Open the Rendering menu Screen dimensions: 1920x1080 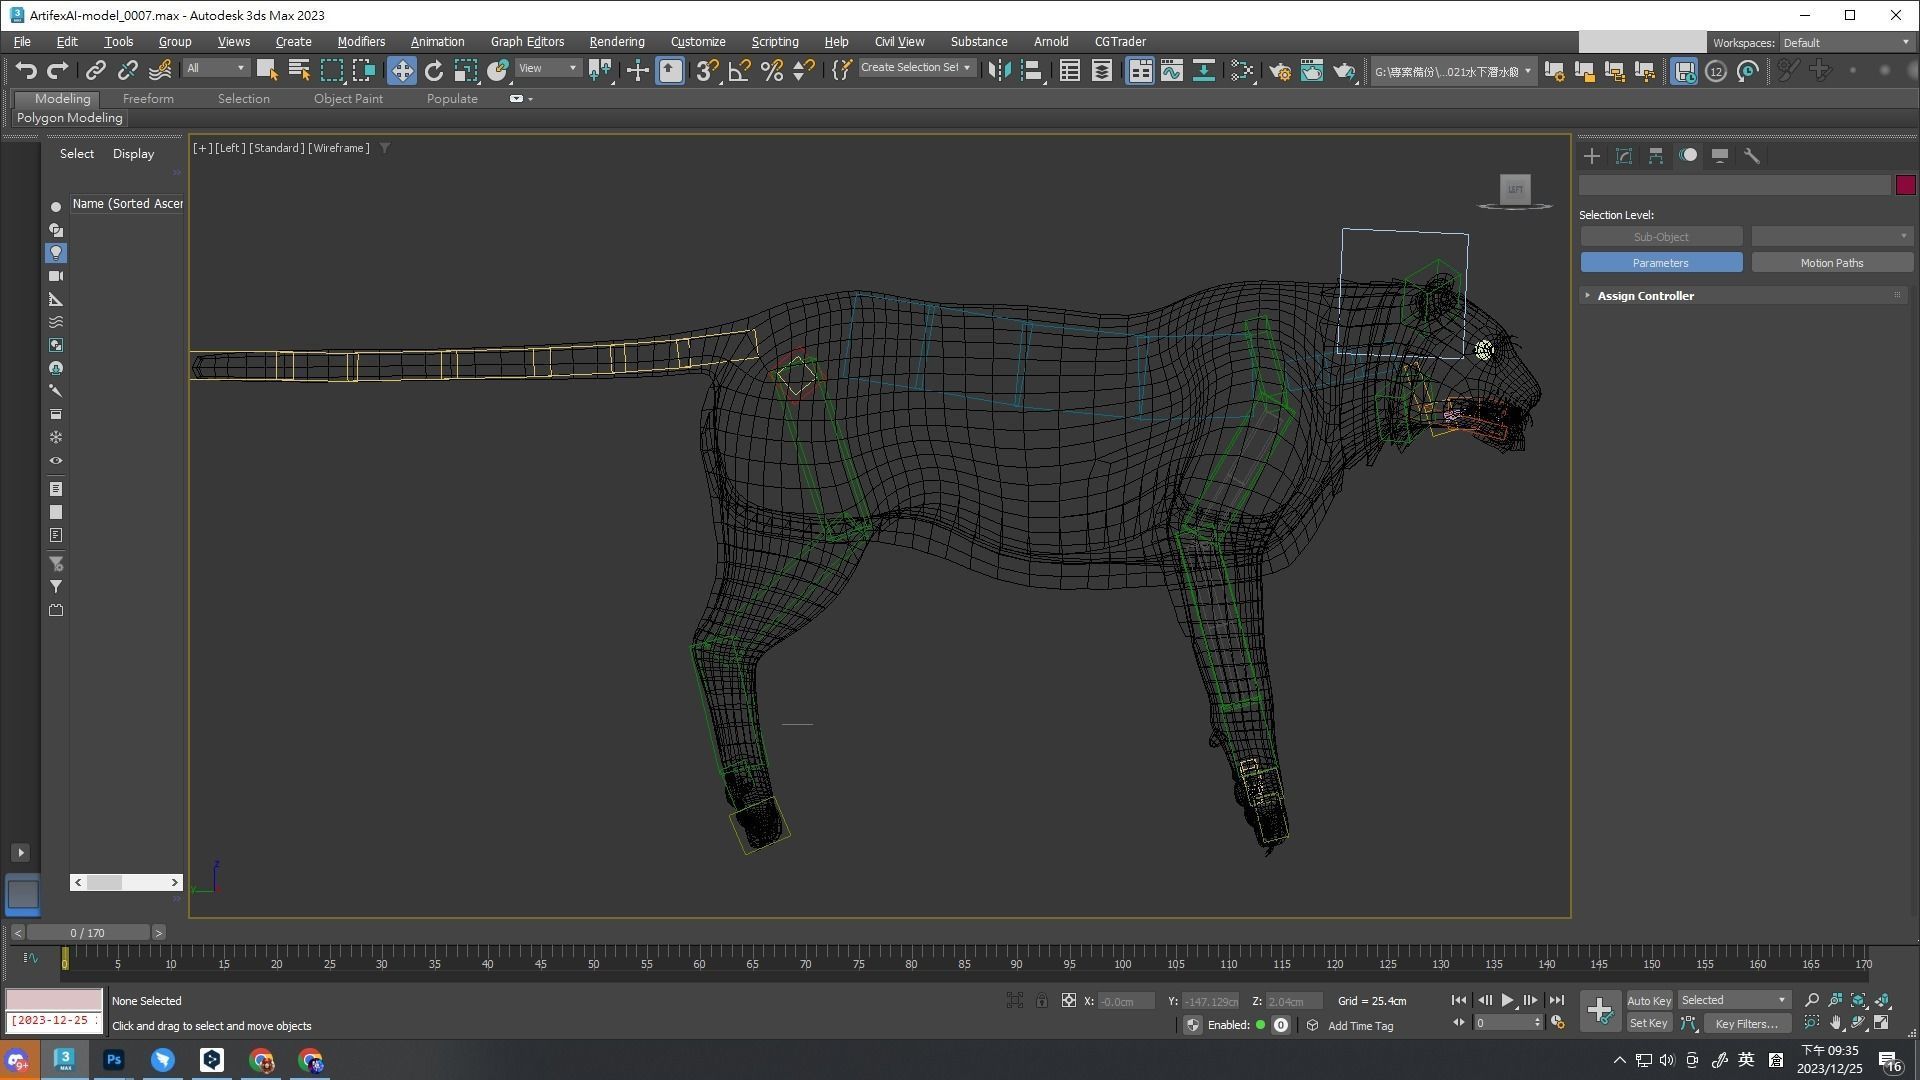[x=617, y=42]
